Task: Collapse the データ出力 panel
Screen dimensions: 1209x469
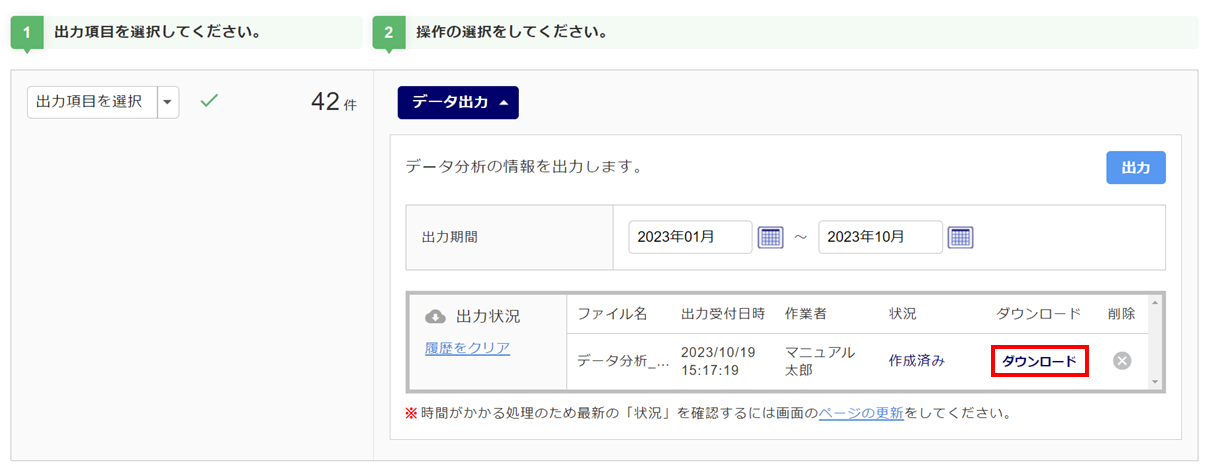Action: [458, 102]
